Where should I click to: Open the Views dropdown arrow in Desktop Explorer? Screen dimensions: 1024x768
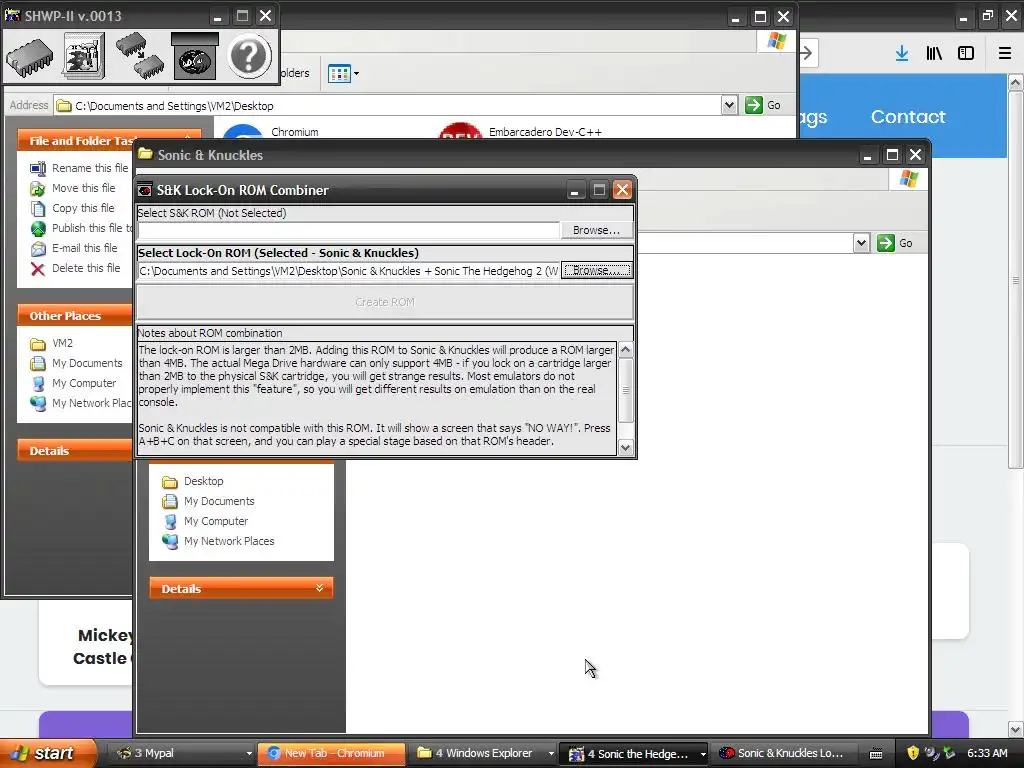(x=357, y=74)
